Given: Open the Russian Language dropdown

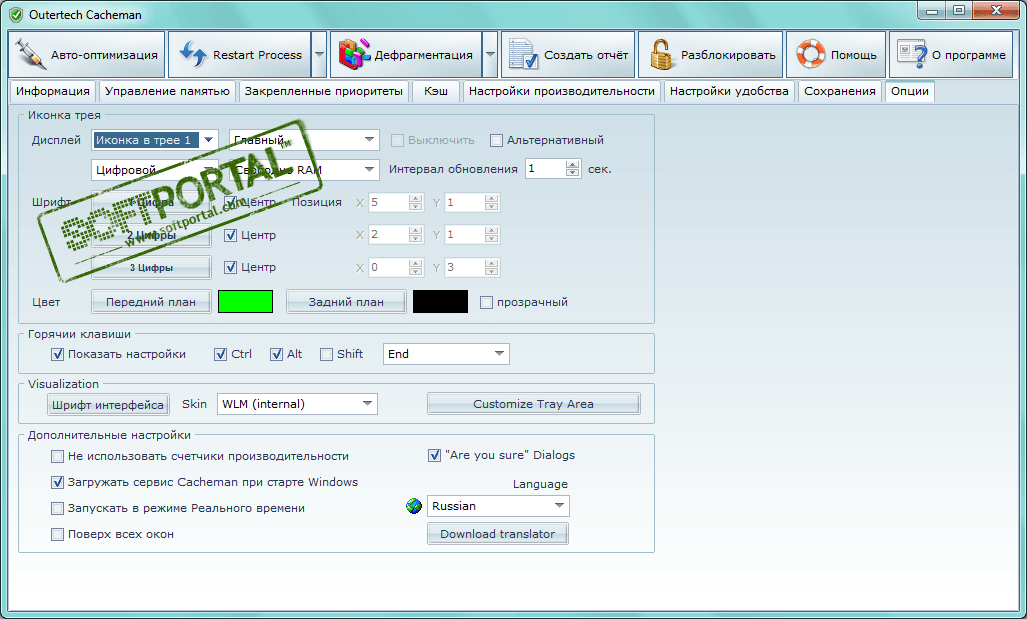Looking at the screenshot, I should (559, 506).
